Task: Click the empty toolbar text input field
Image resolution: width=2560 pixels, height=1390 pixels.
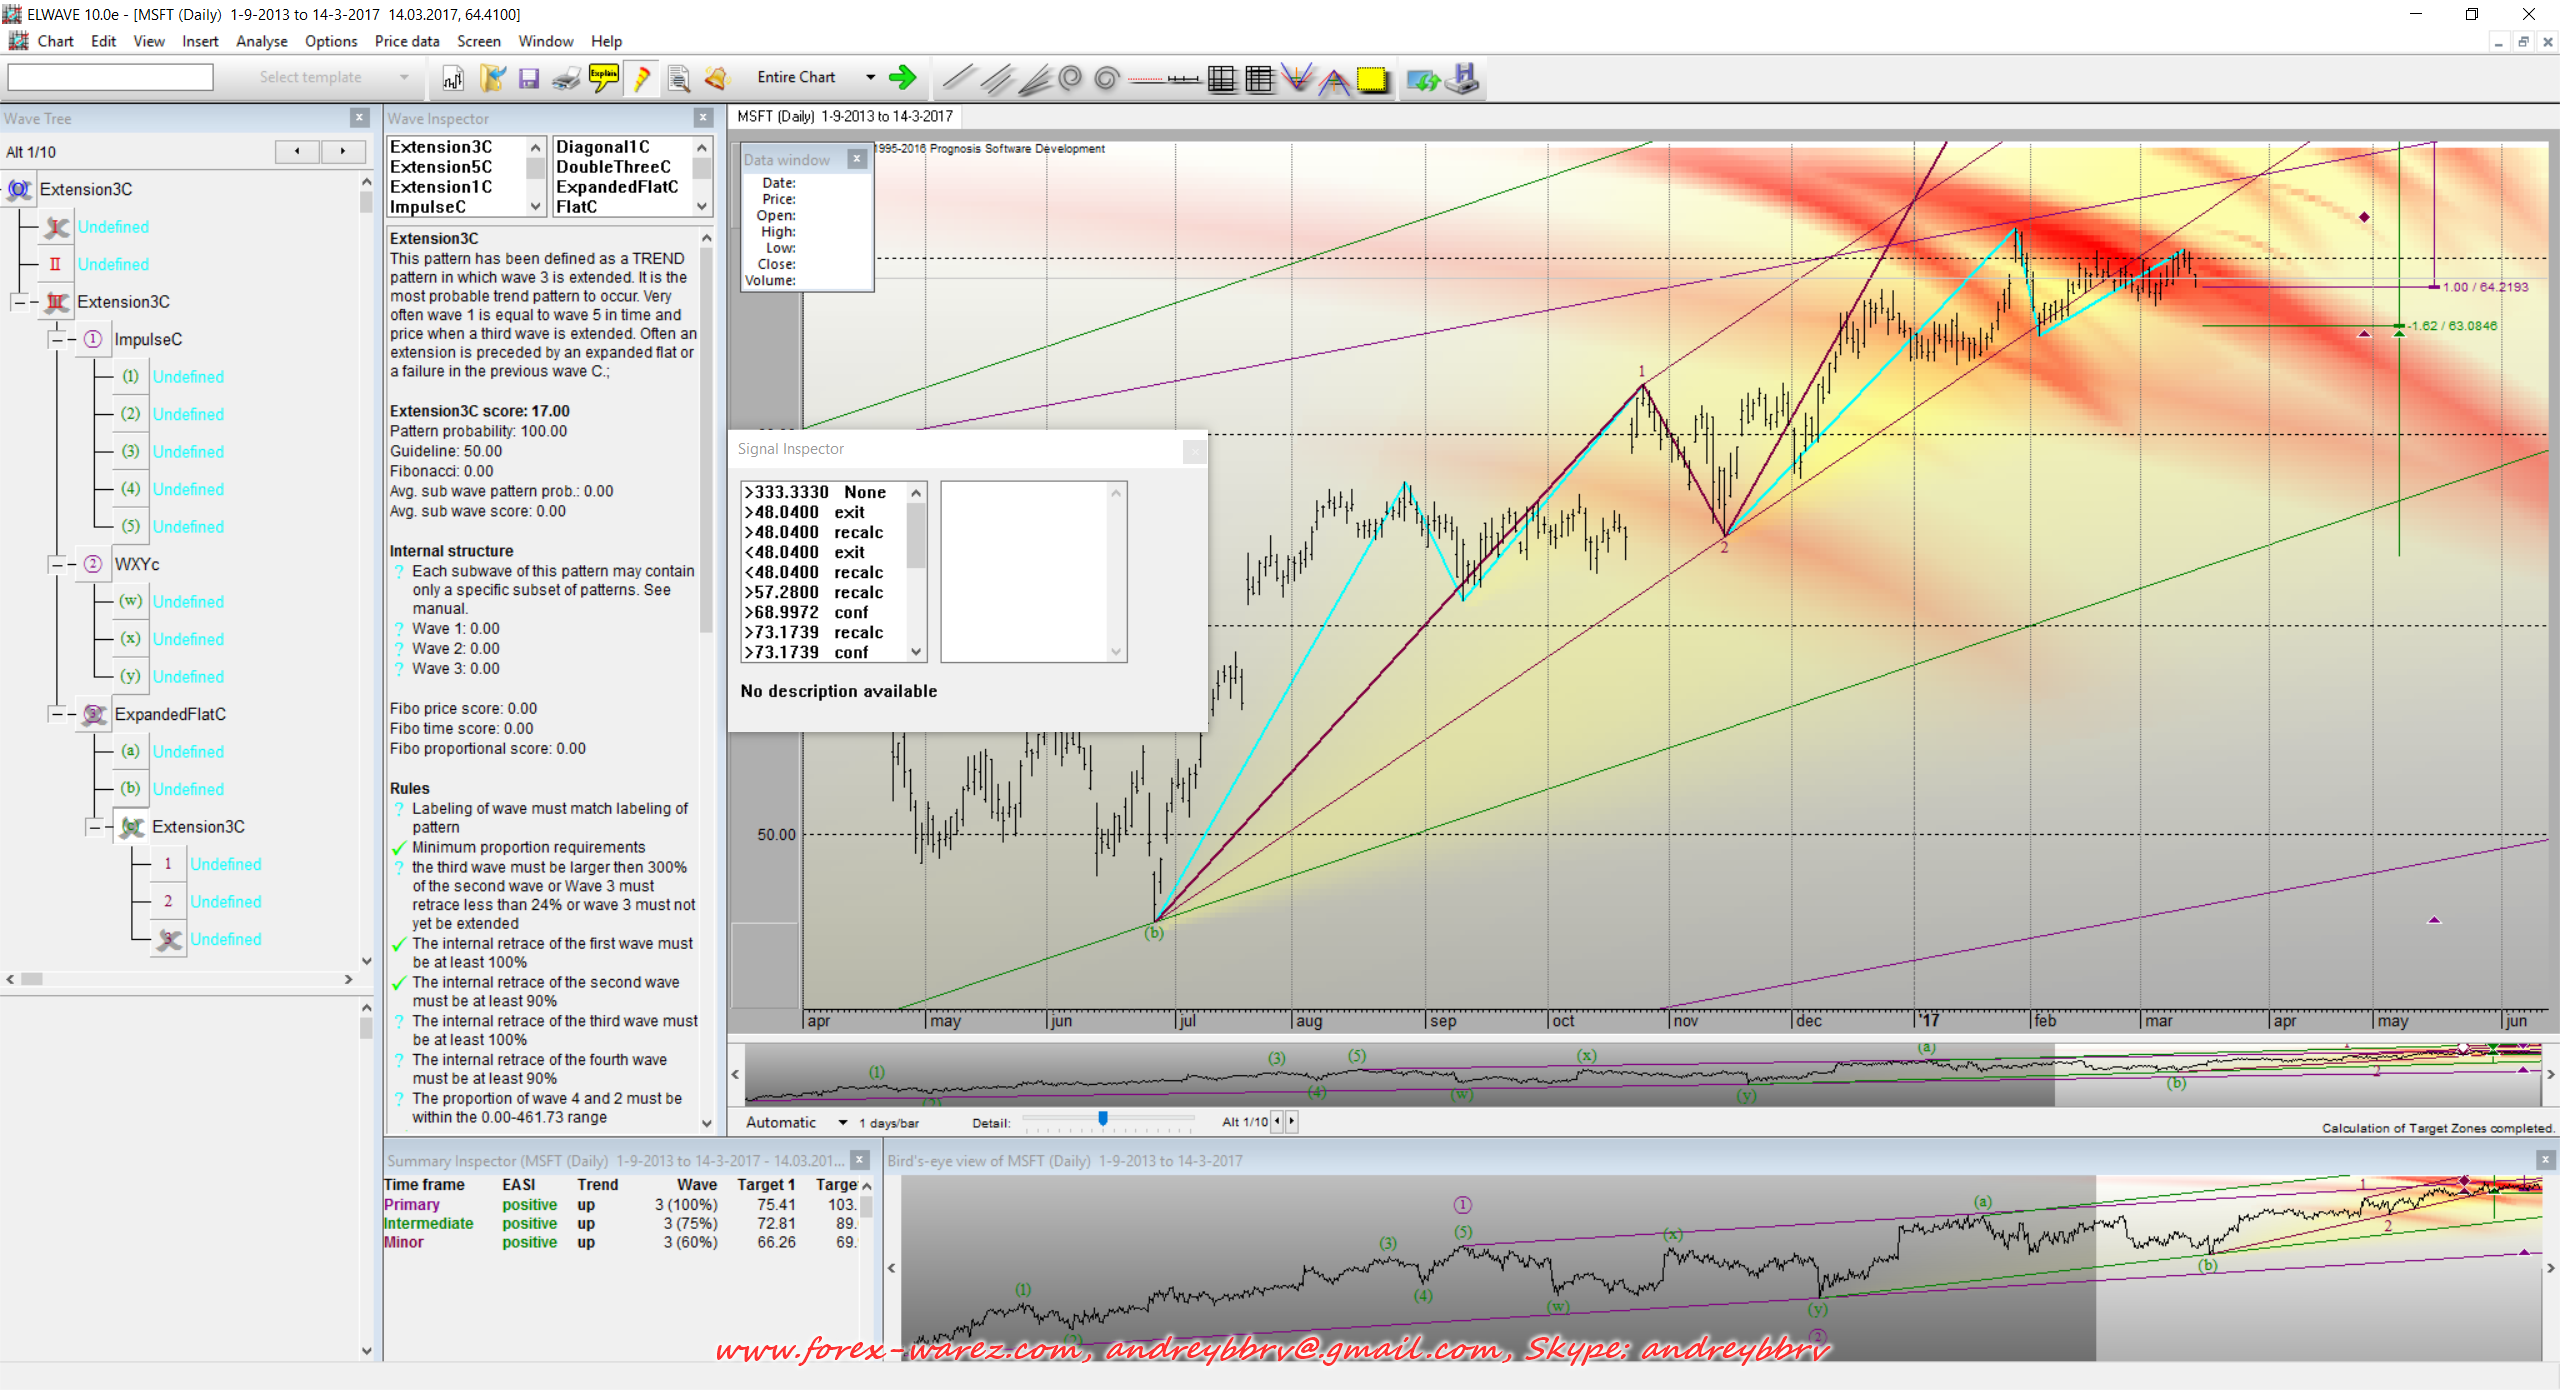Action: [x=110, y=77]
